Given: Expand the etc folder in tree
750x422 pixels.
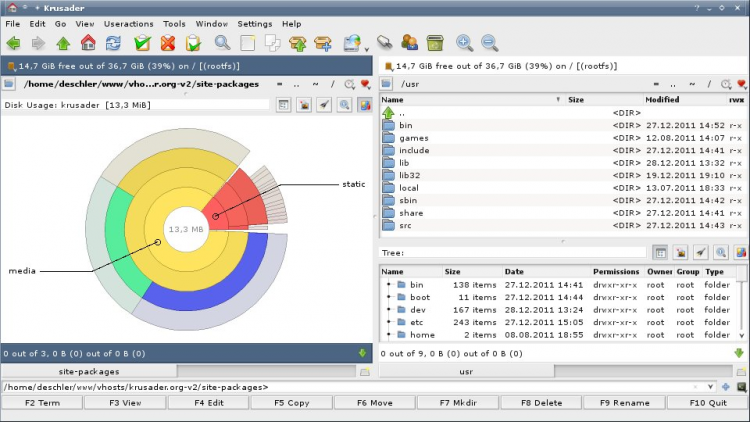Looking at the screenshot, I should click(388, 322).
